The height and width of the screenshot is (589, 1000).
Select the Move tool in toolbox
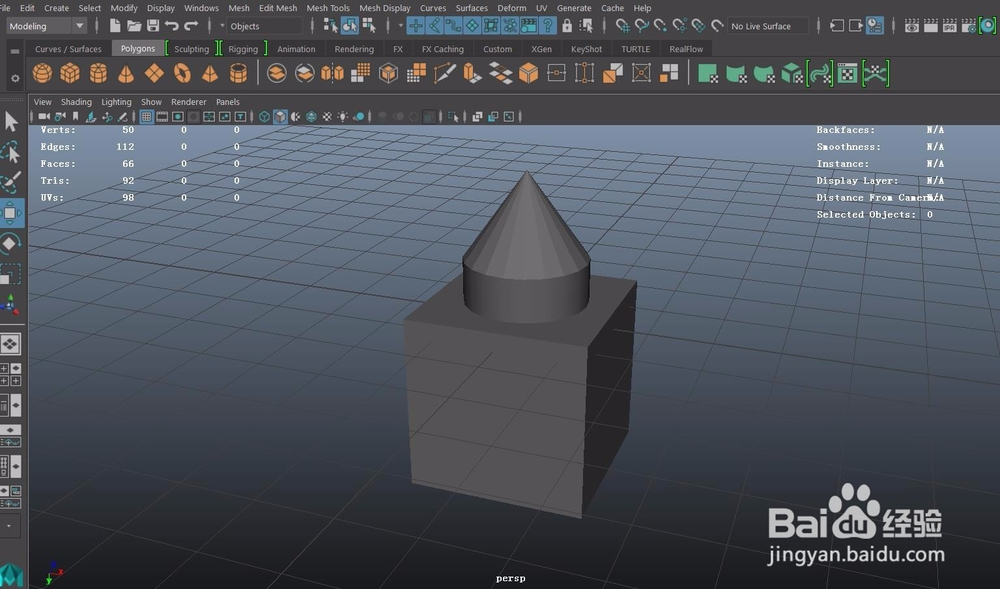click(x=11, y=213)
